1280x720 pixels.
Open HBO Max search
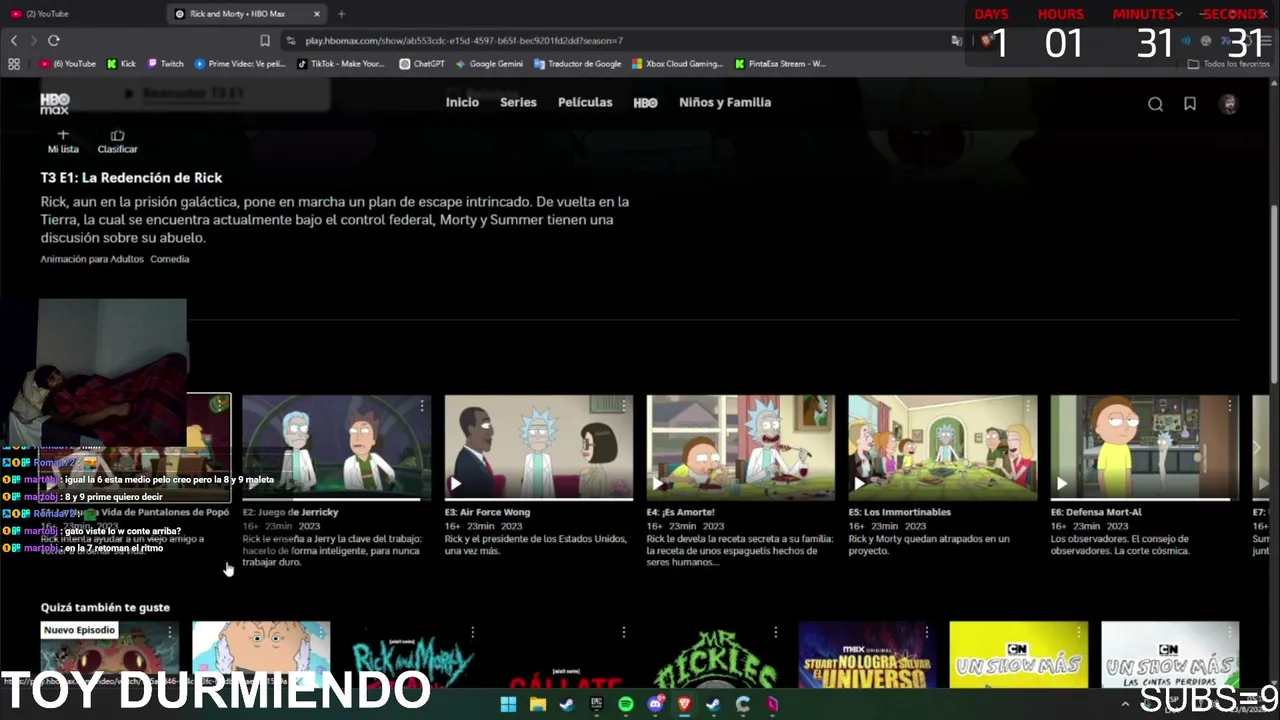pyautogui.click(x=1155, y=103)
